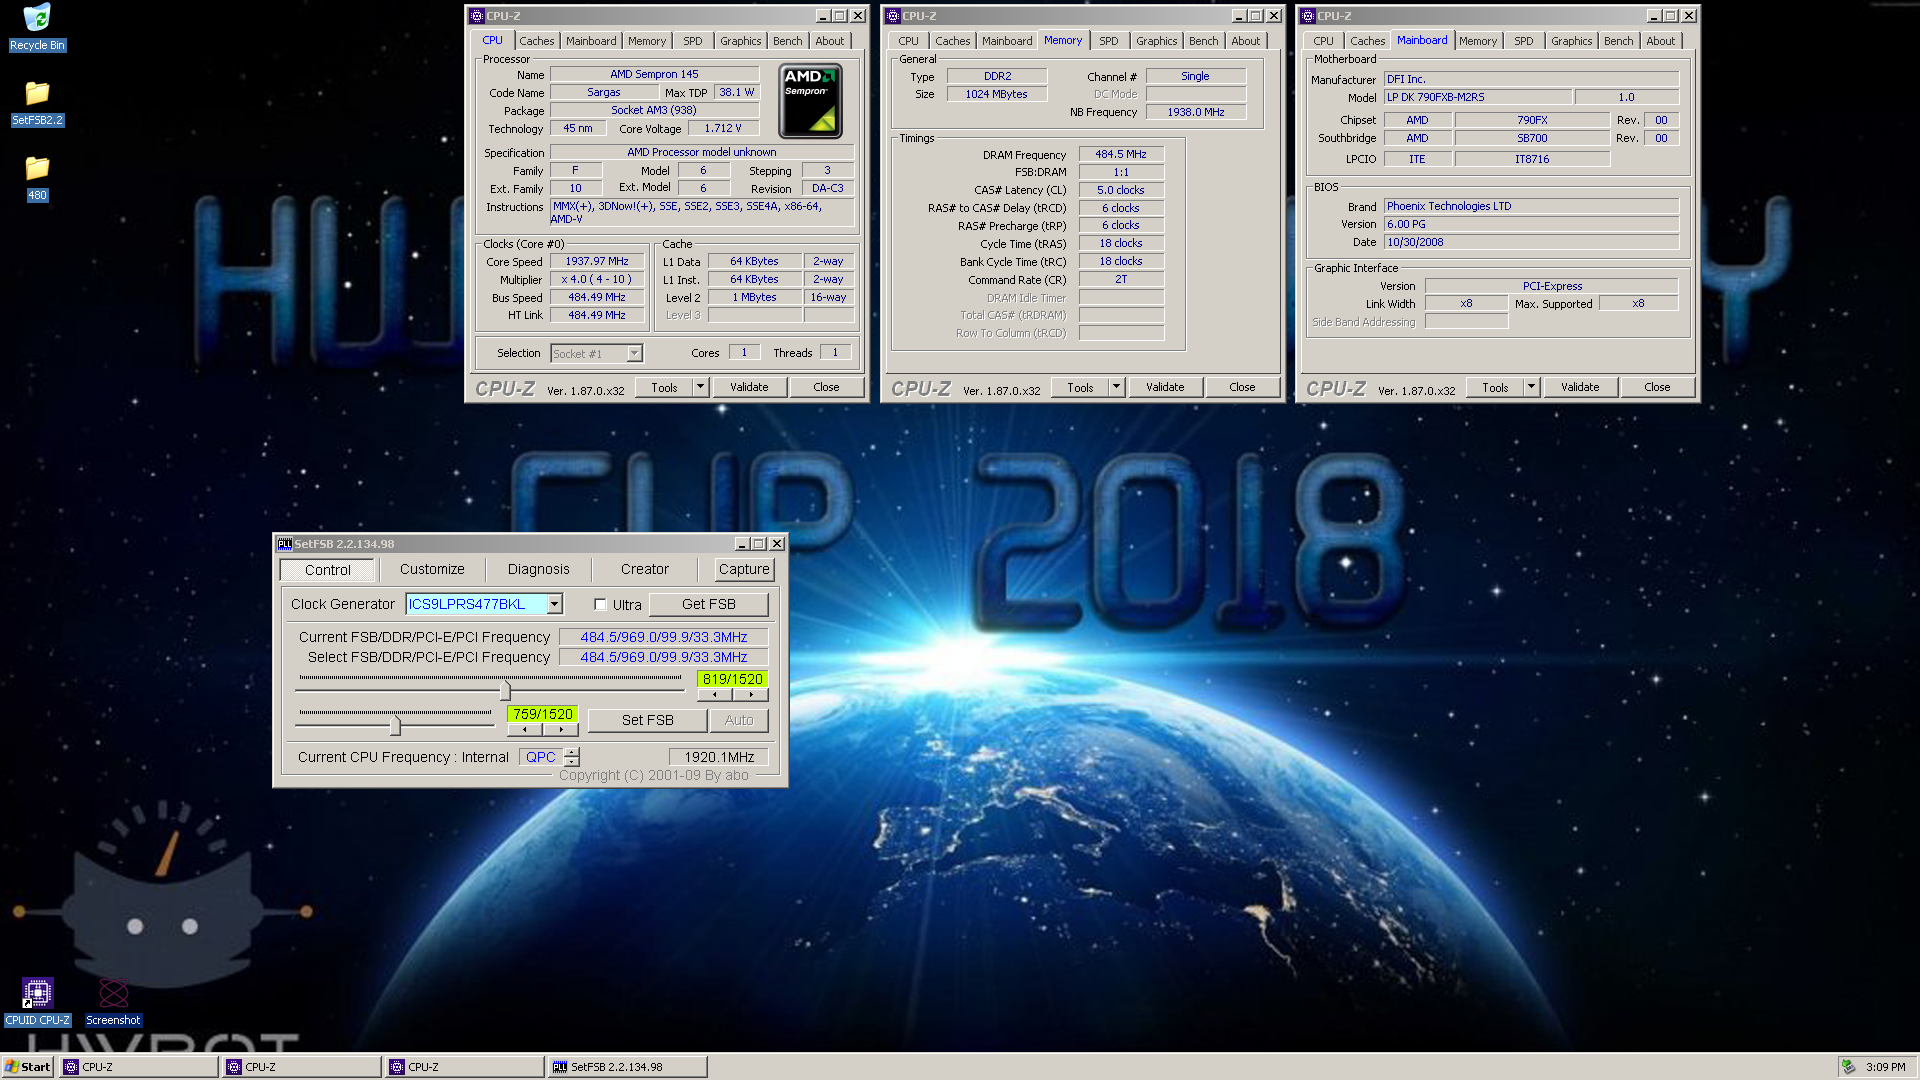Expand Tools dropdown arrow in Mainboard window

click(1531, 387)
